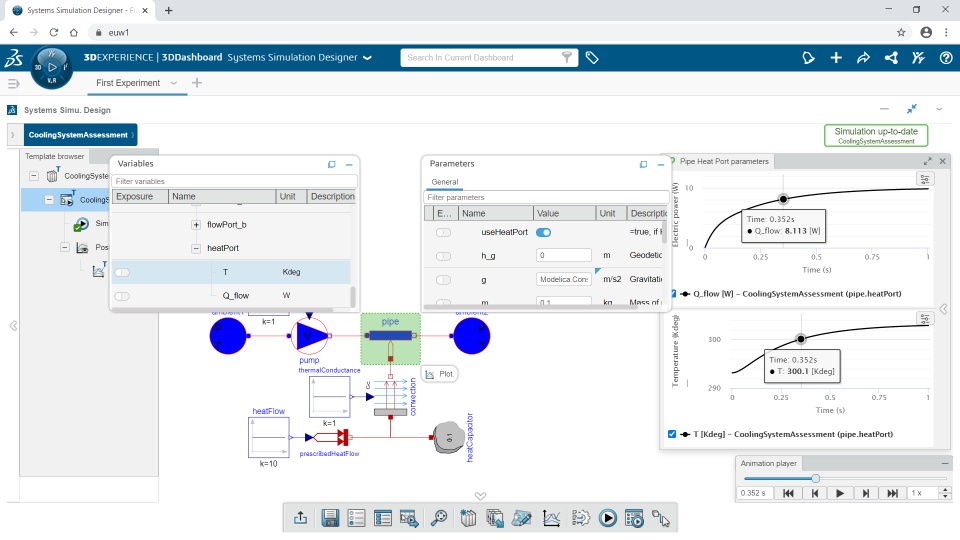Viewport: 960px width, 540px height.
Task: Jump animation to end
Action: coord(892,493)
